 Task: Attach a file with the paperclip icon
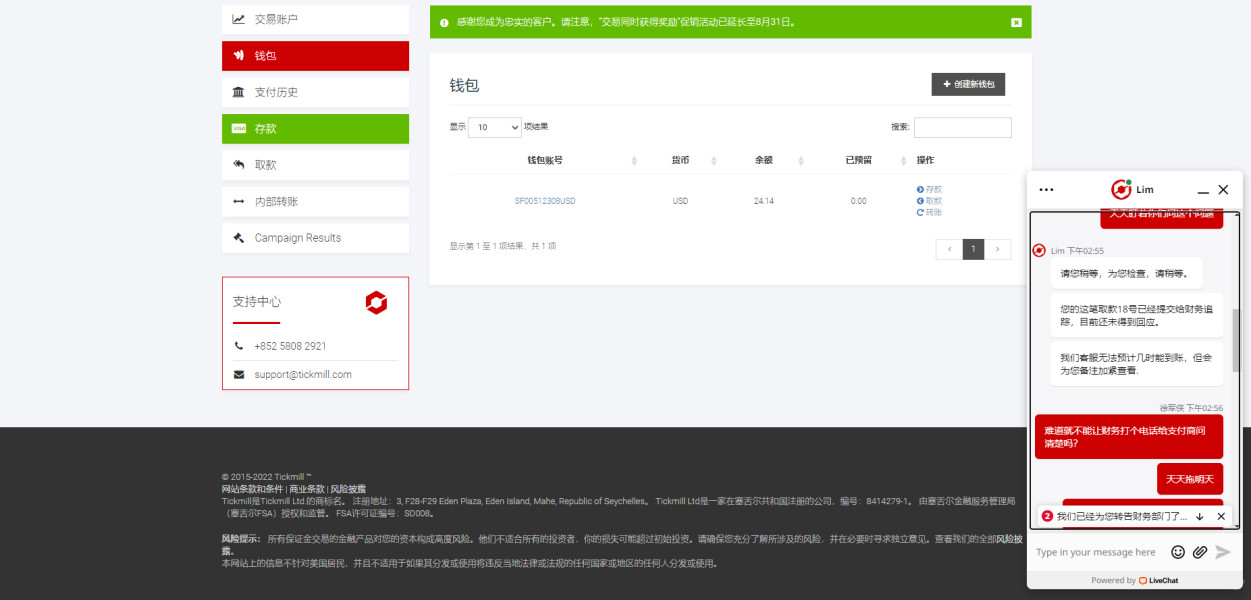[1200, 552]
